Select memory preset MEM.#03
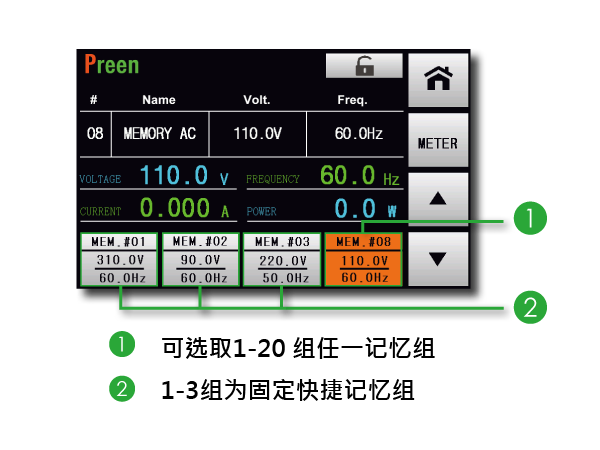The image size is (600, 450). pyautogui.click(x=281, y=259)
